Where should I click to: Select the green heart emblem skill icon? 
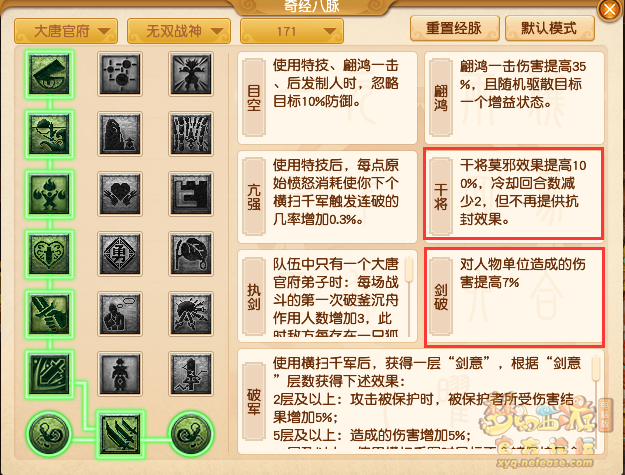coord(49,254)
